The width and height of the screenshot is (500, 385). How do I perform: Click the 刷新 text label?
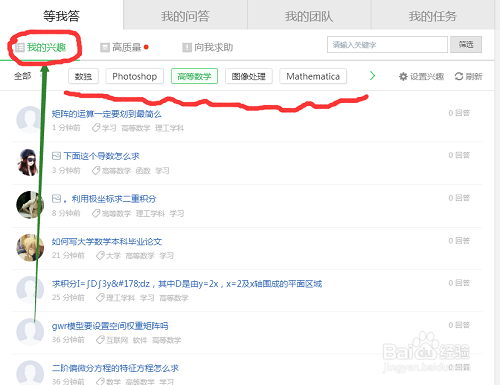[x=474, y=77]
